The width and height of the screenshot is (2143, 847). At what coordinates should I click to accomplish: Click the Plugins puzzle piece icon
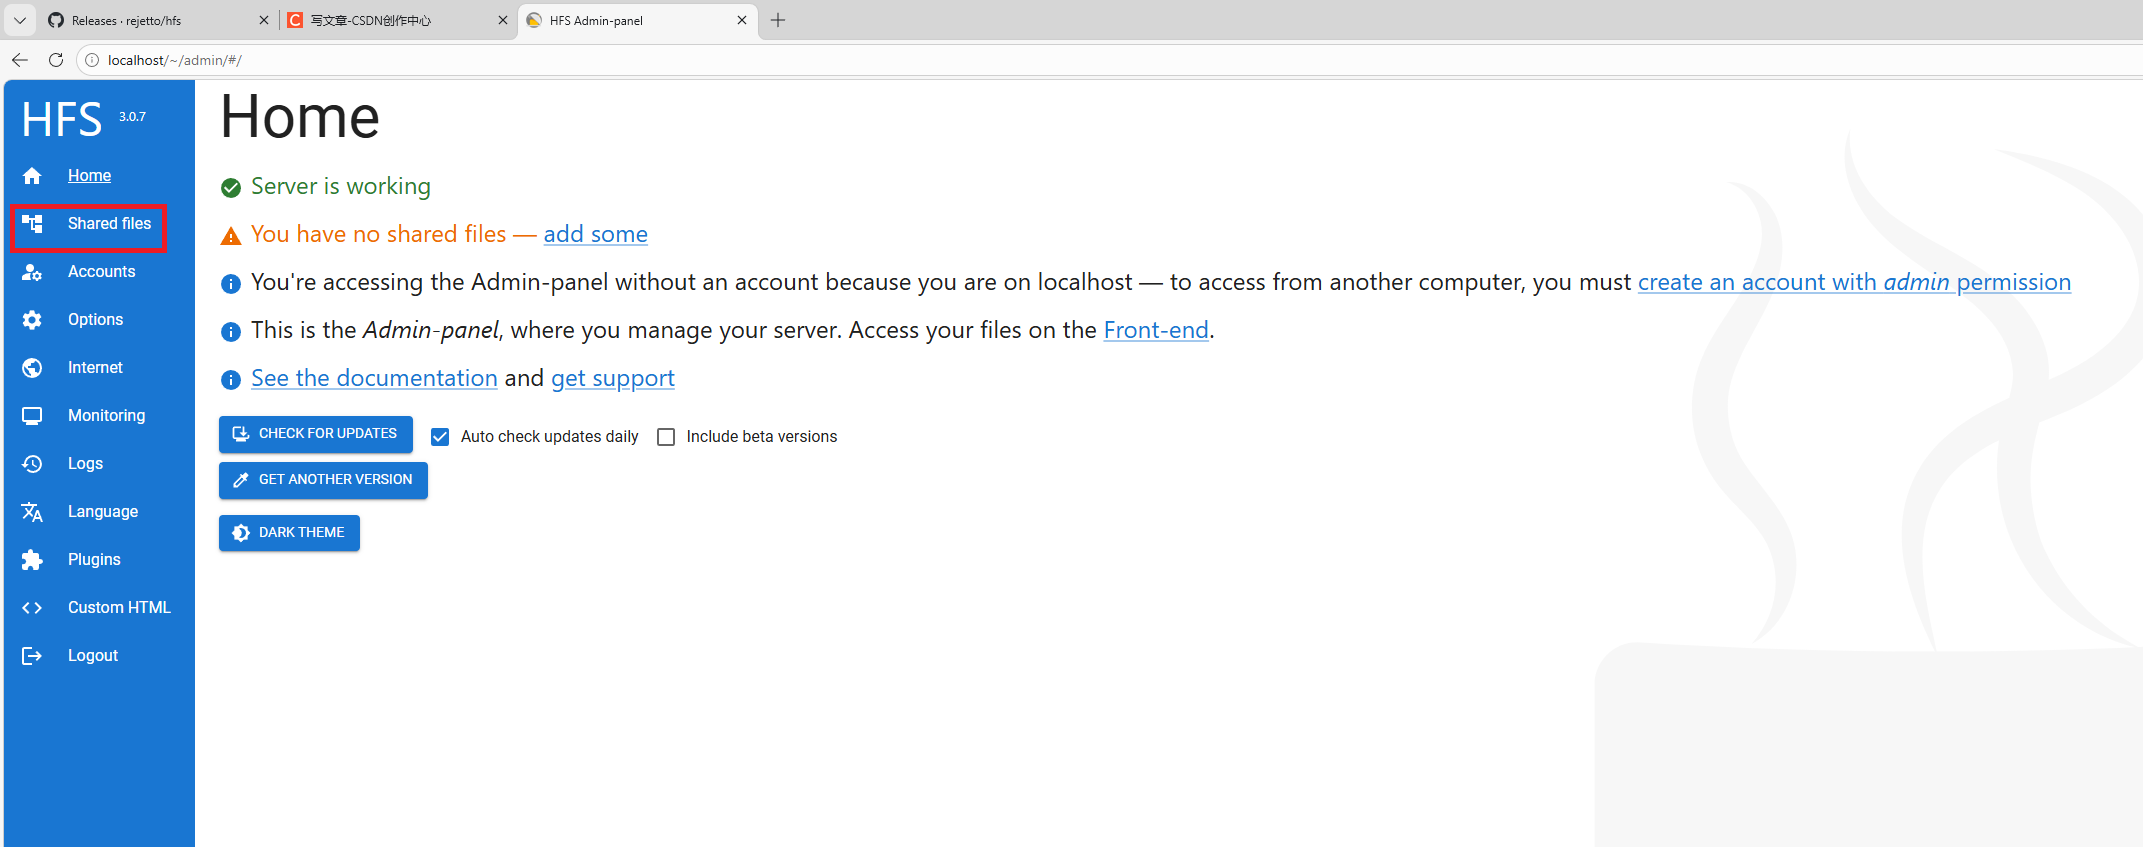pos(32,560)
